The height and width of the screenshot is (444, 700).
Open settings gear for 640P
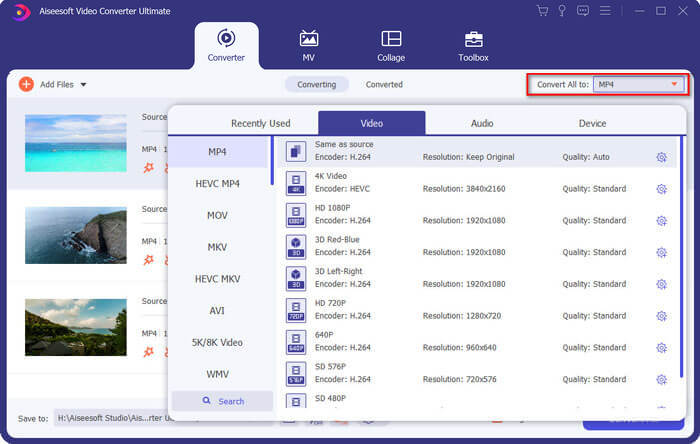tap(661, 348)
